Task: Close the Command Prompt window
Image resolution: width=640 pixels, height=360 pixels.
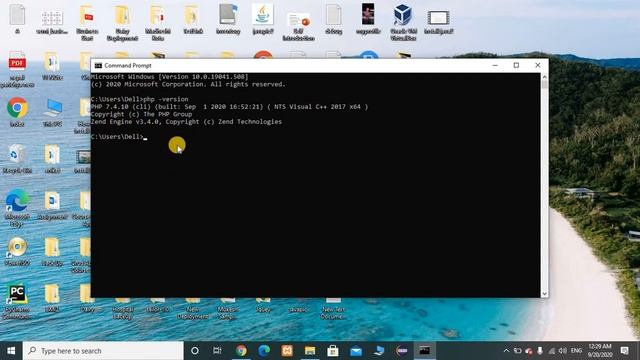Action: point(538,65)
